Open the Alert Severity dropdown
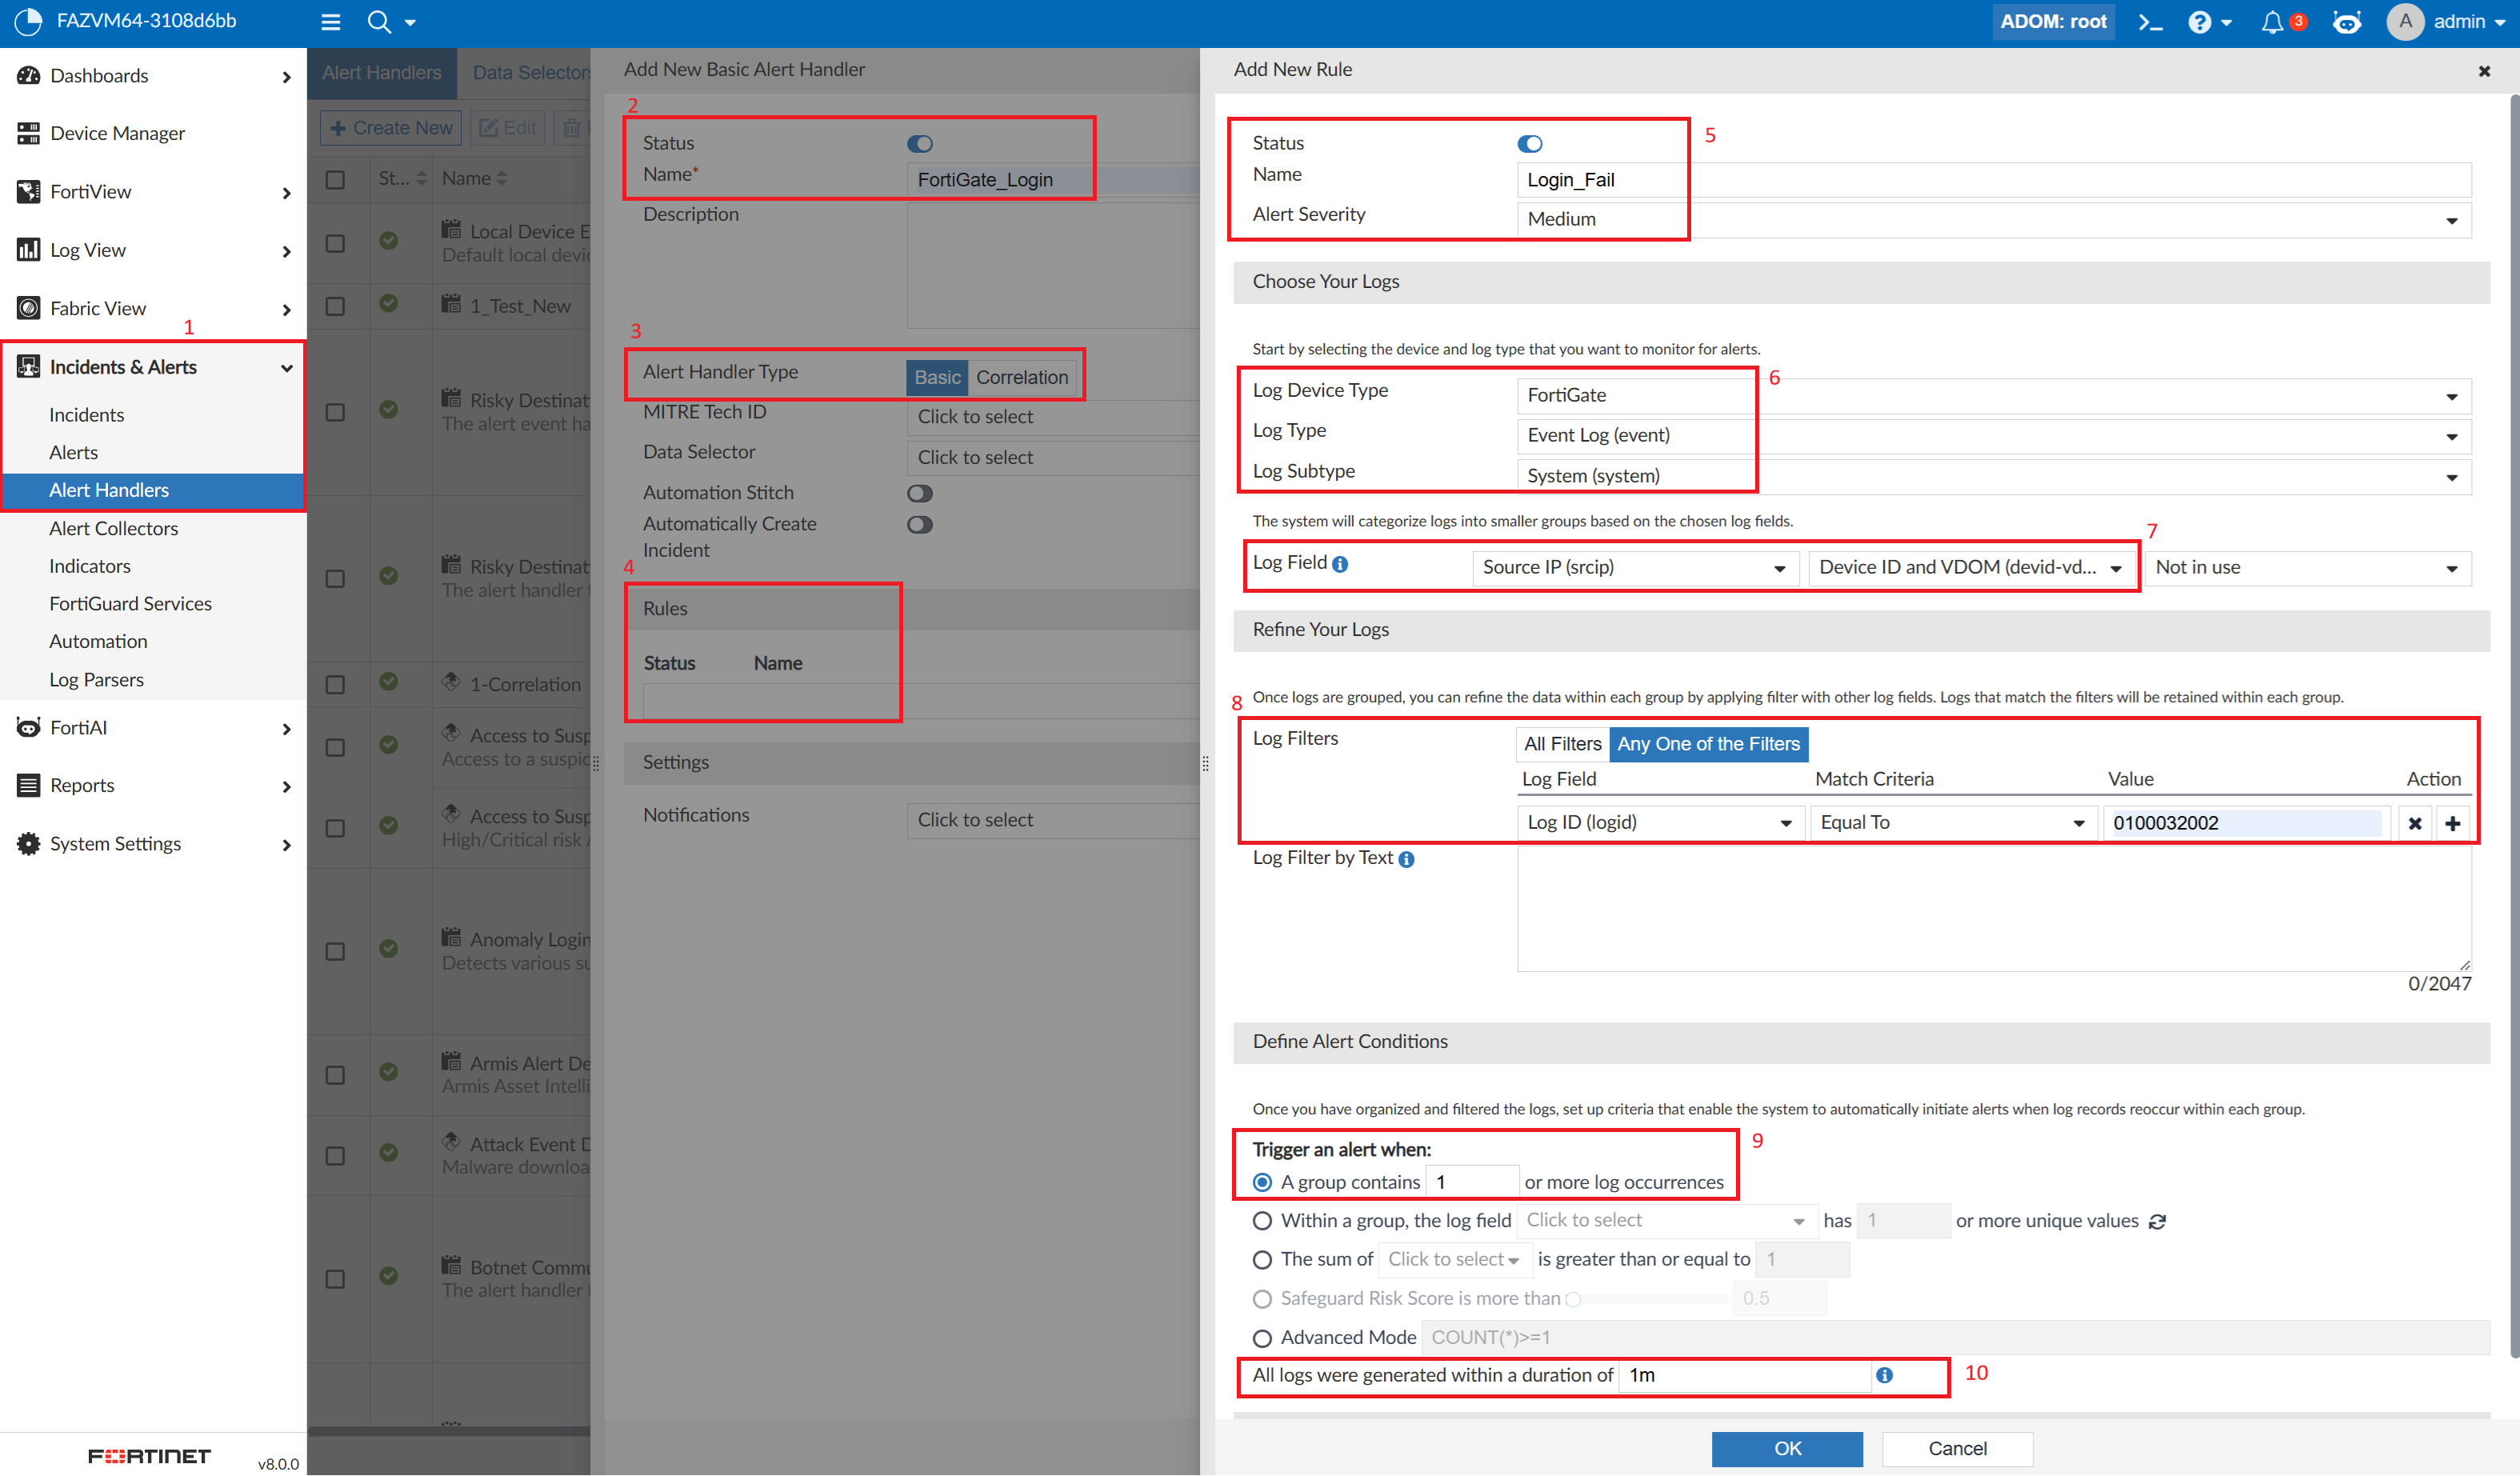Screen dimensions: 2520x1476 [x=1994, y=220]
